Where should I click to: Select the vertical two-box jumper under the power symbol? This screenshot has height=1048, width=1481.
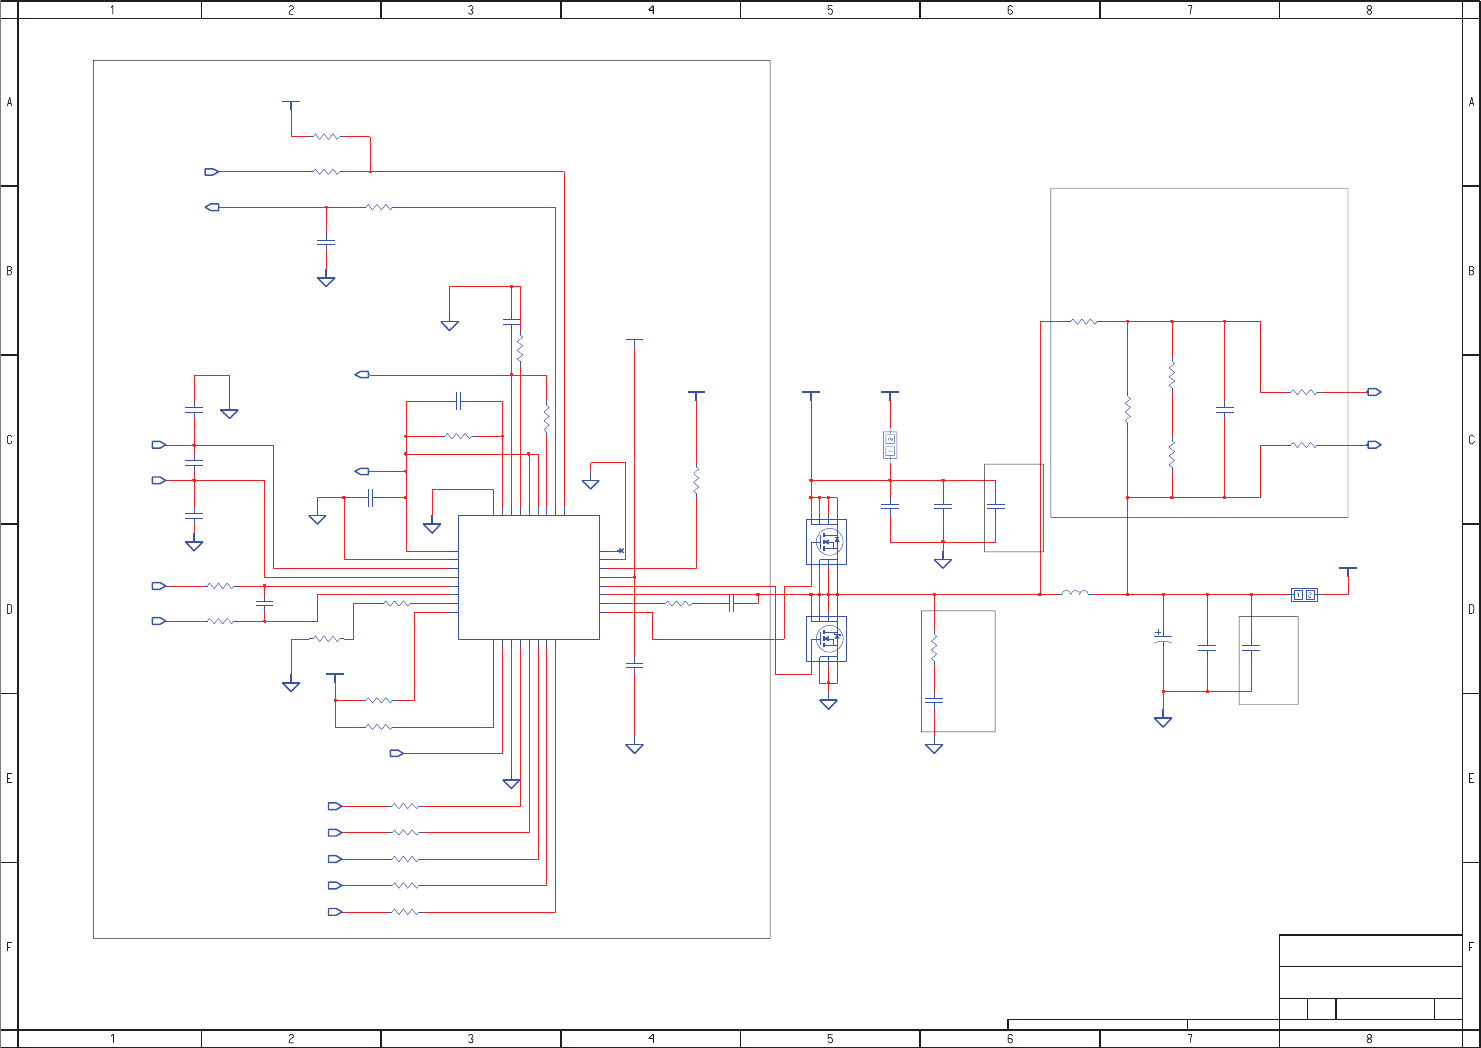[890, 445]
